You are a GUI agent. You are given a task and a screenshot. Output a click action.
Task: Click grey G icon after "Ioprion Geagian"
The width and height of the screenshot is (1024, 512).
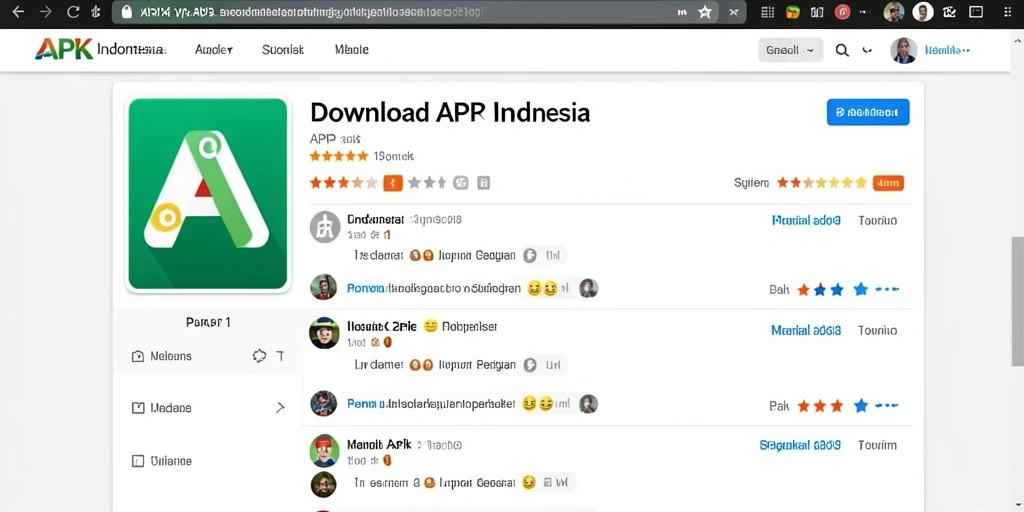530,255
